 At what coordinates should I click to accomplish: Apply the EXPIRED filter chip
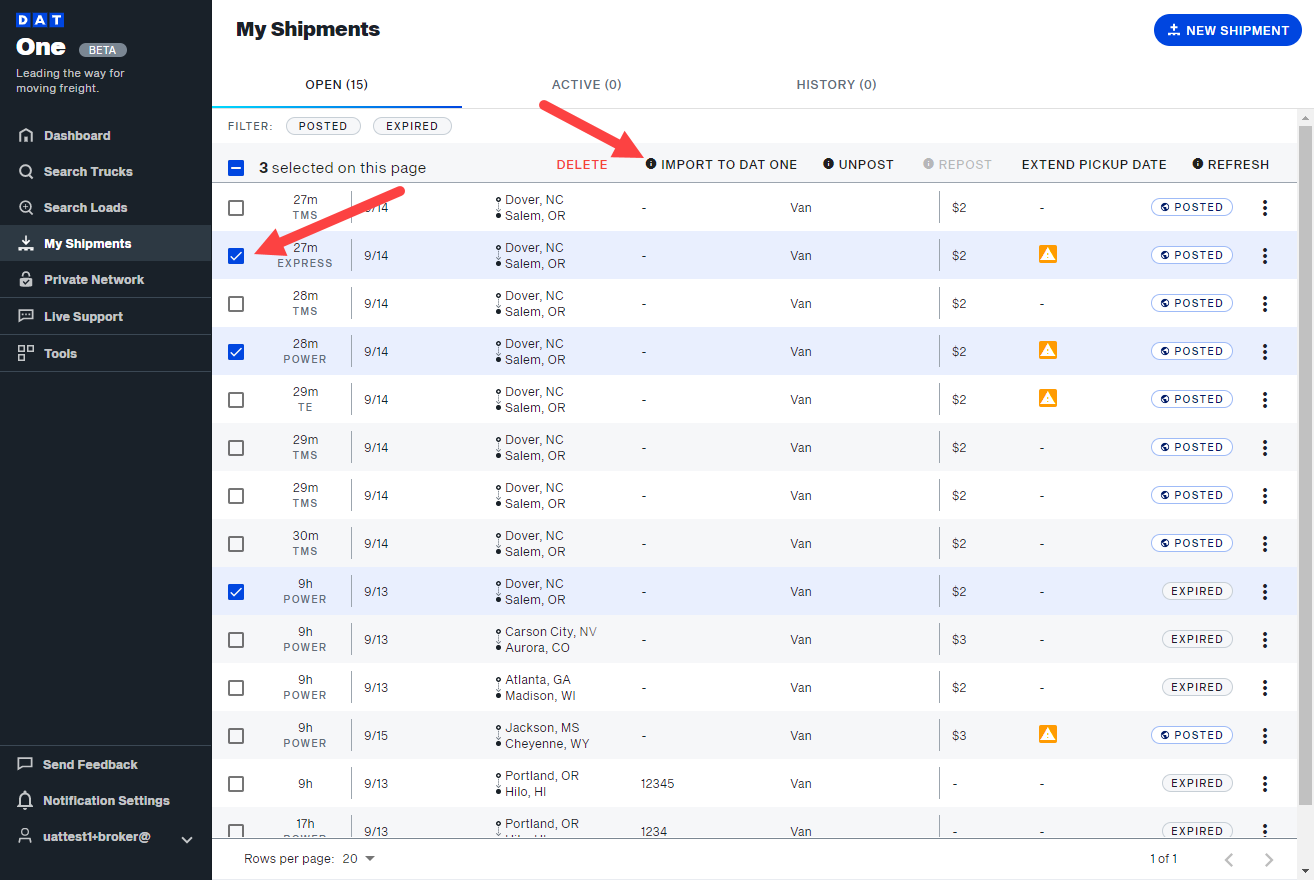click(x=412, y=126)
